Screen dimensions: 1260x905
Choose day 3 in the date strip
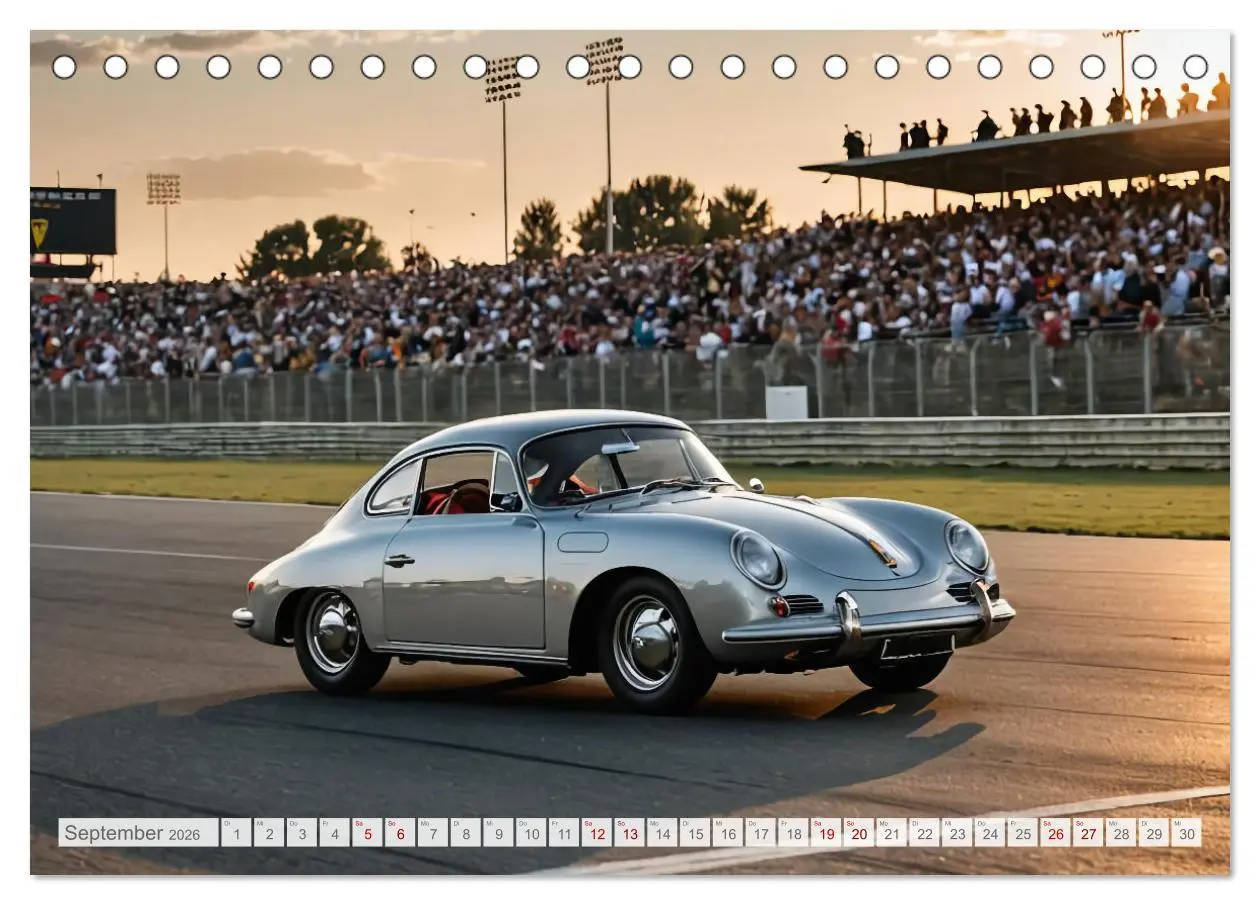[302, 833]
